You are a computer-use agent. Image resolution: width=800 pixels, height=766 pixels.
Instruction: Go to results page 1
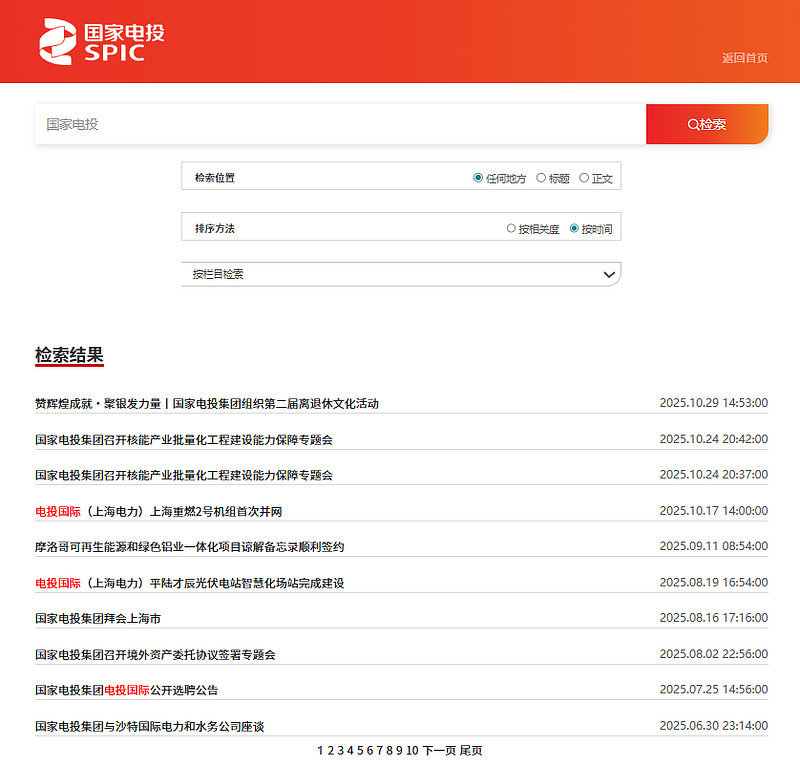click(x=320, y=751)
